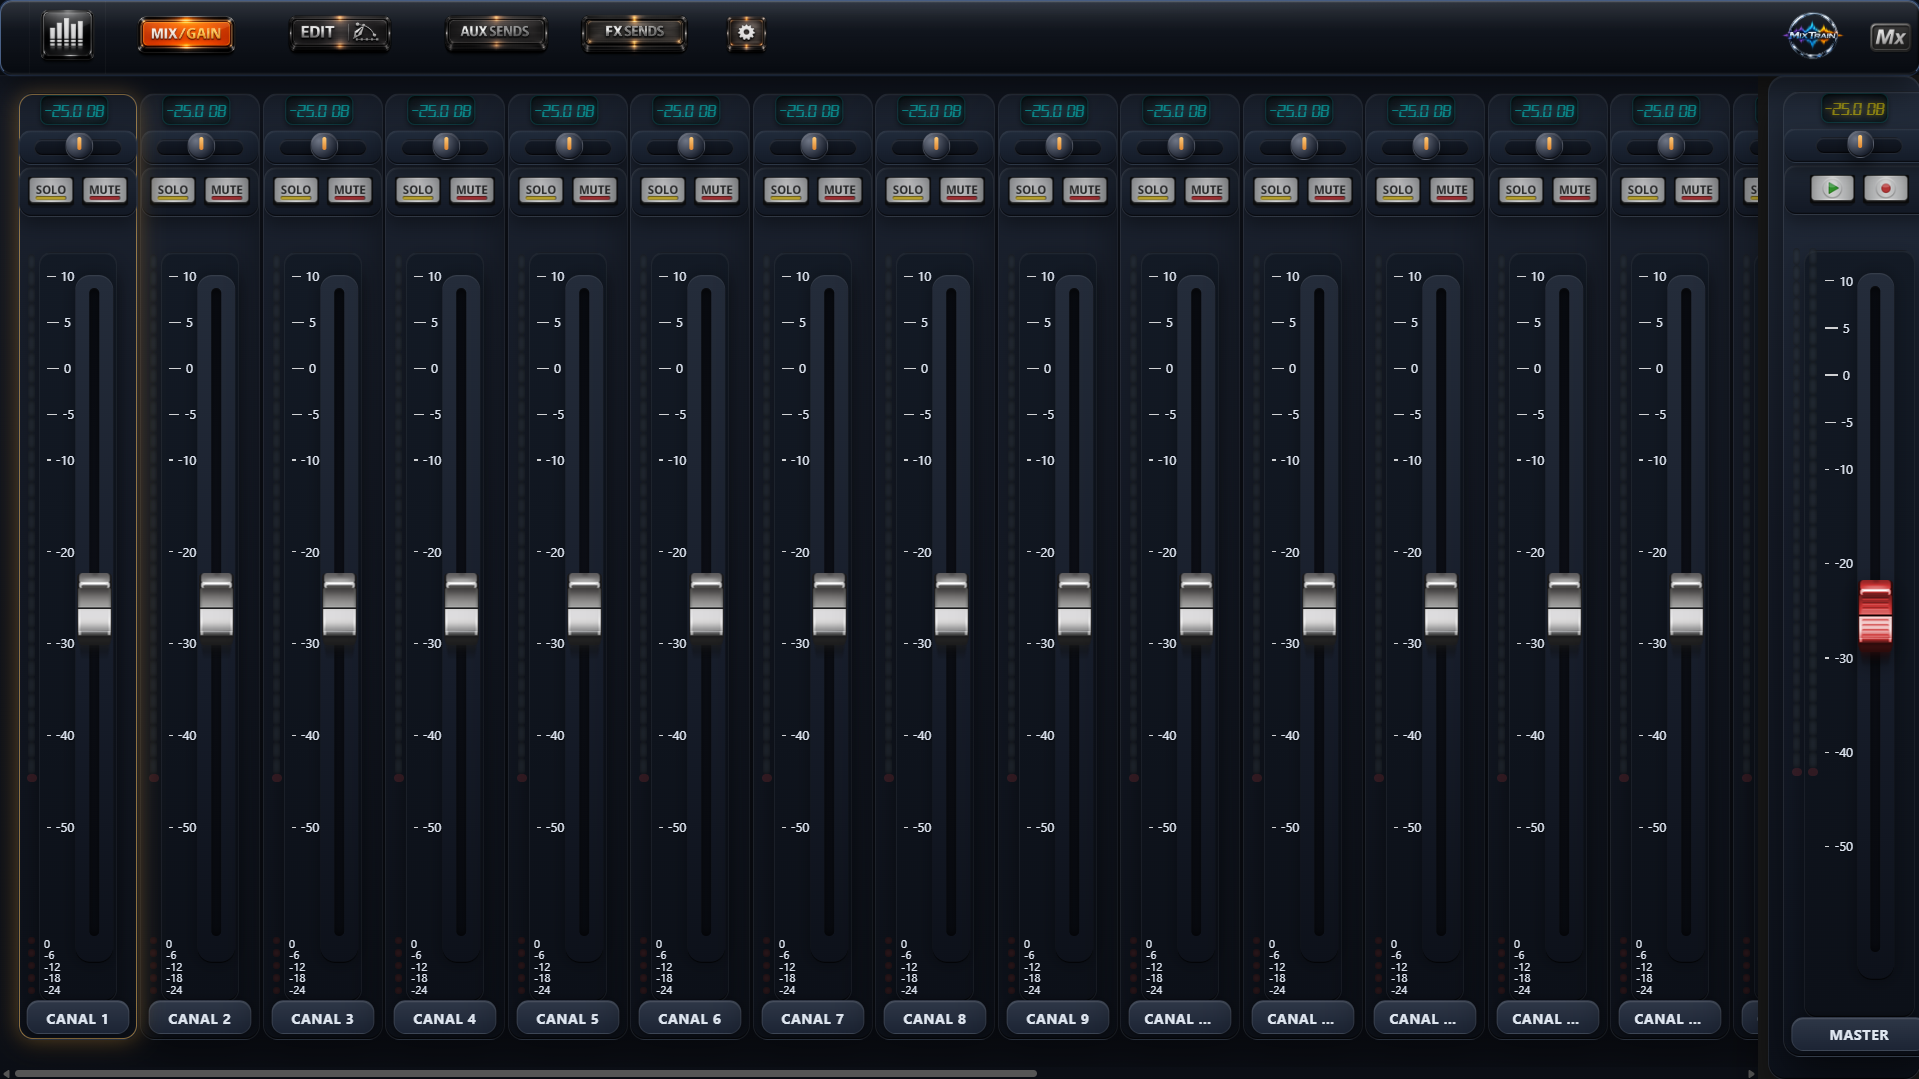Open the level meters view icon
The image size is (1919, 1079).
65,34
